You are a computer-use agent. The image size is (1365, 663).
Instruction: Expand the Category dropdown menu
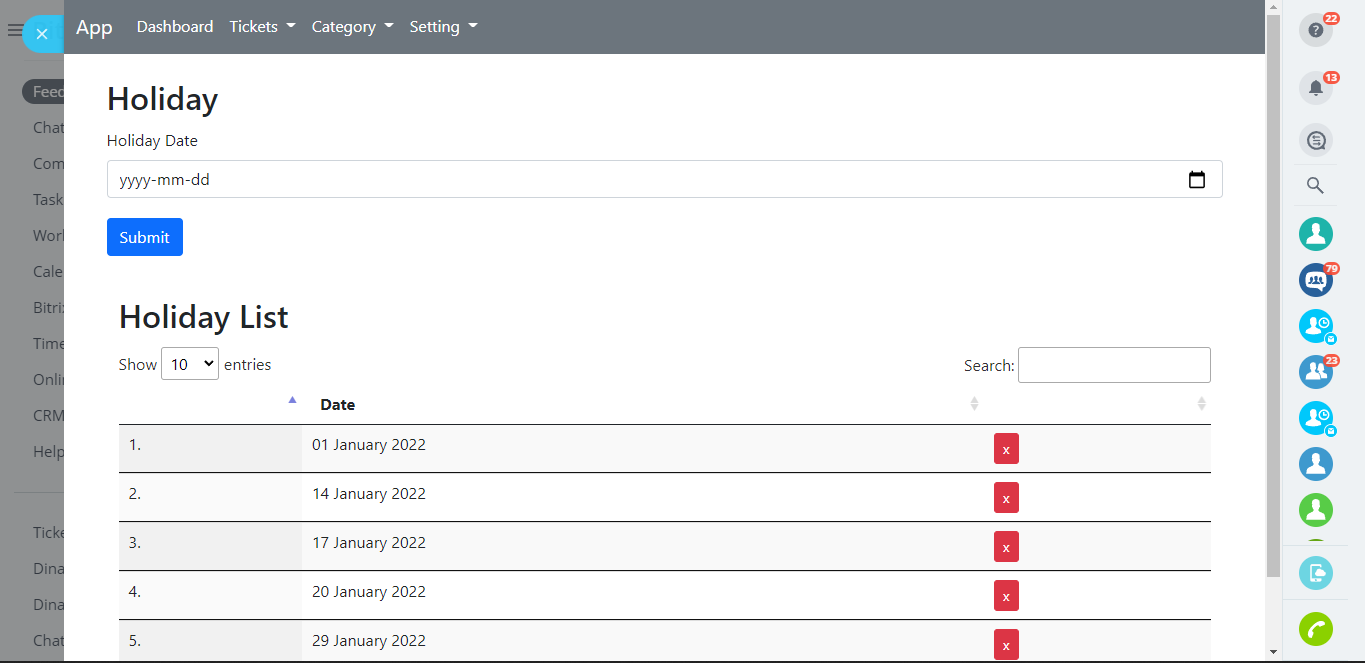tap(352, 27)
